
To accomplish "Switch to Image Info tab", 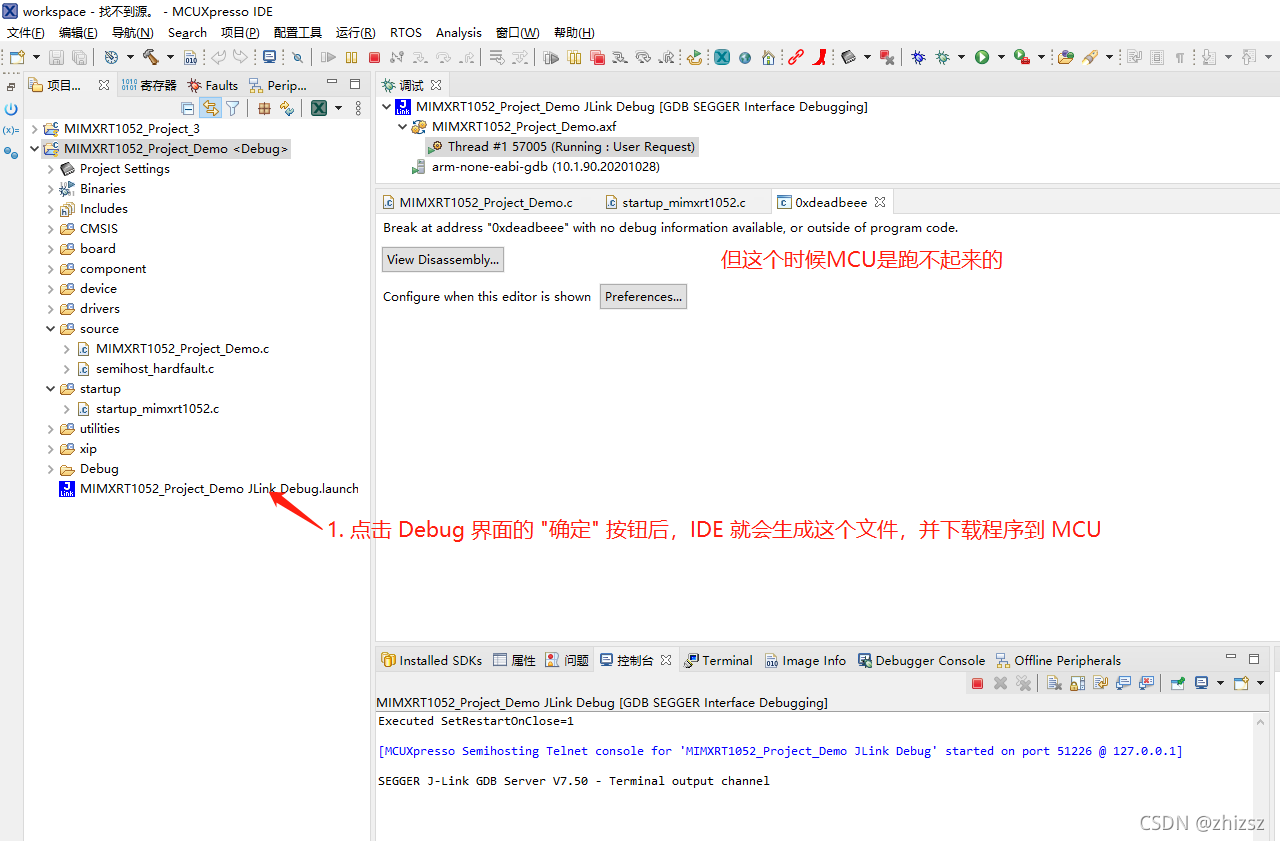I will tap(805, 661).
